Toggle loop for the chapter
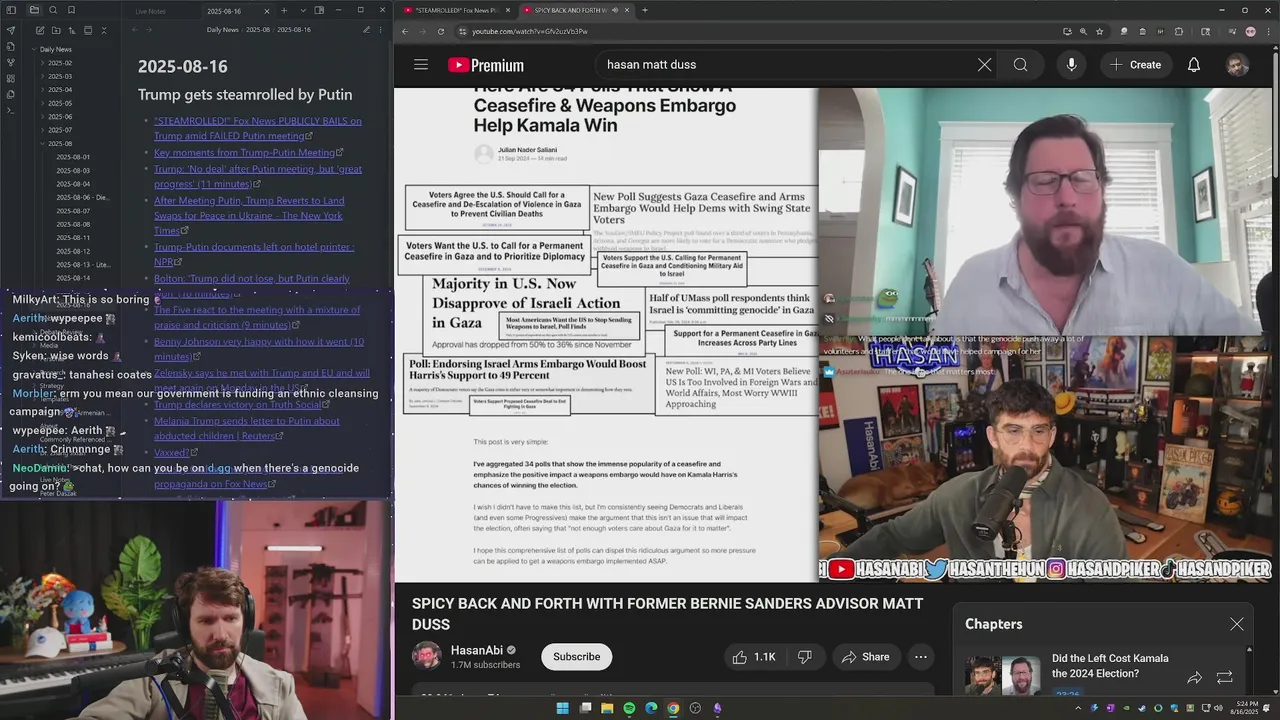Viewport: 1280px width, 720px height. [x=1225, y=677]
